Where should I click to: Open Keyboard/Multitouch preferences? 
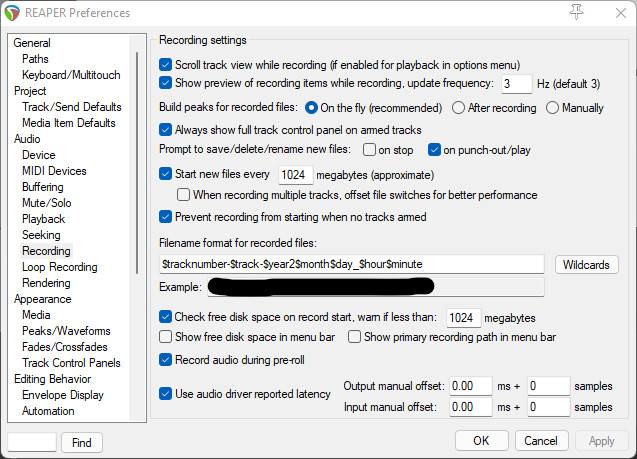point(71,75)
